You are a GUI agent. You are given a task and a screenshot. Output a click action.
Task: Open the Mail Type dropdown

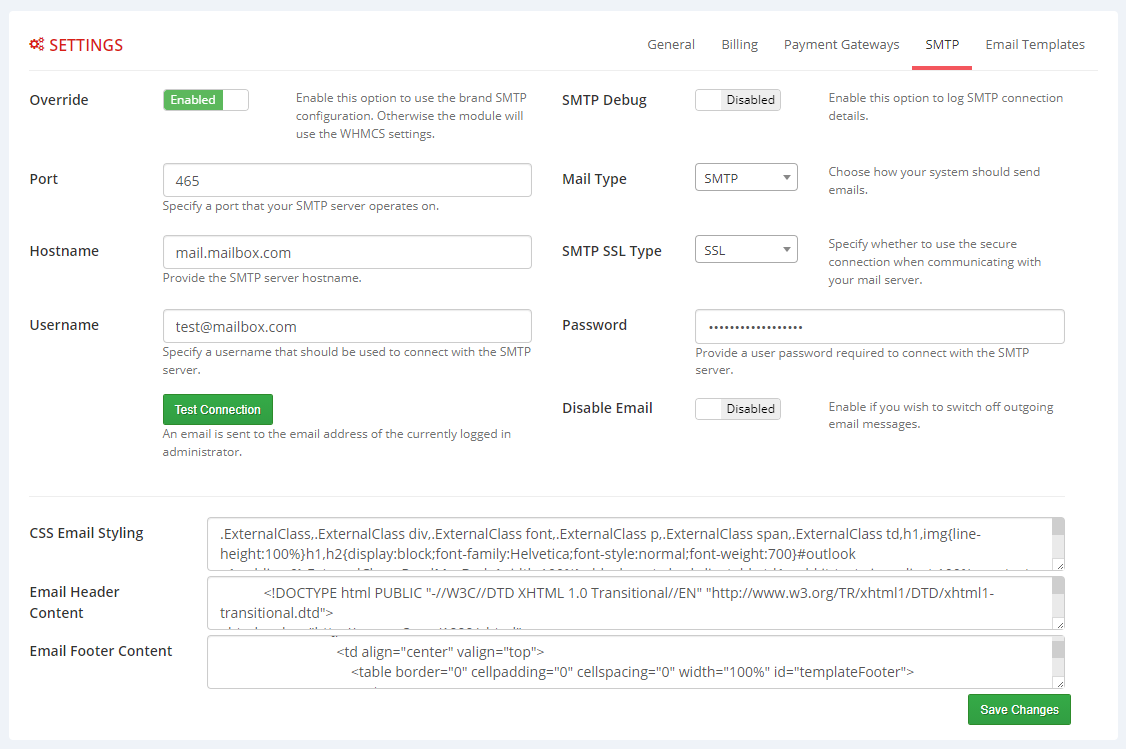pyautogui.click(x=746, y=176)
